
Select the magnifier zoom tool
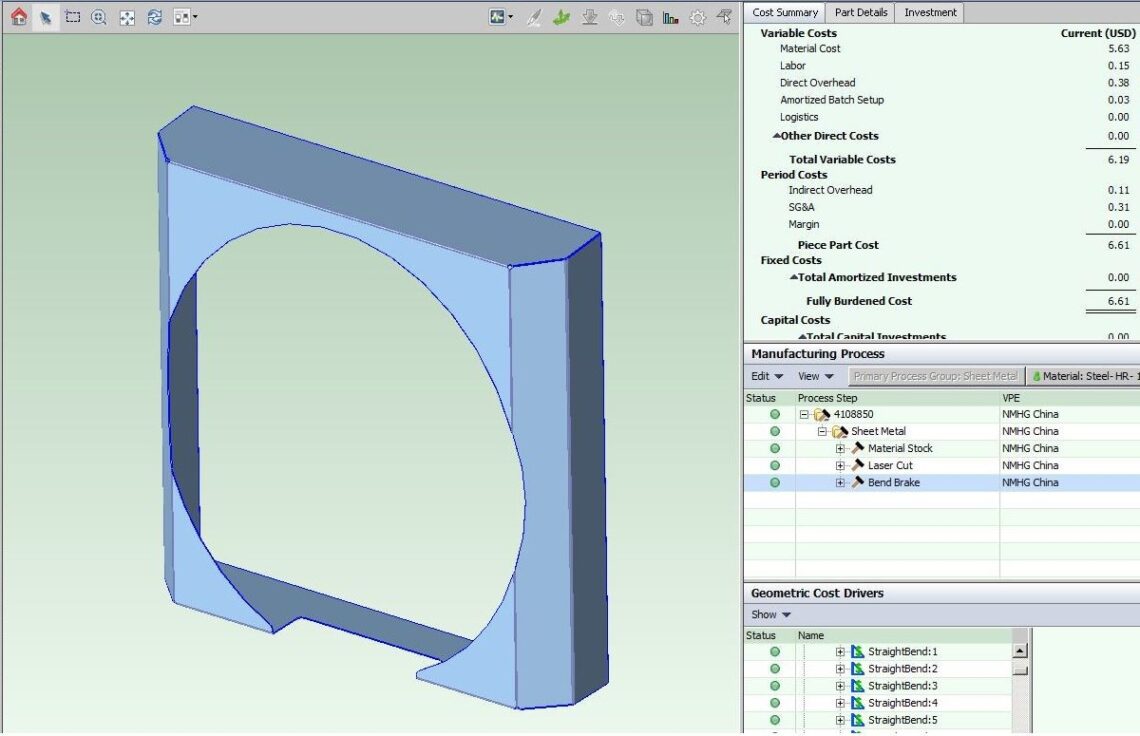point(97,17)
